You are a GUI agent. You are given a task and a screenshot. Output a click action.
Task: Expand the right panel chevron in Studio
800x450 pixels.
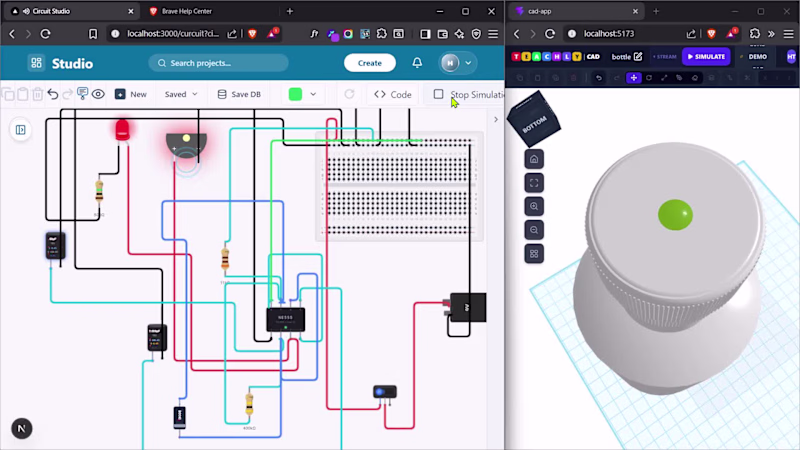pos(495,119)
